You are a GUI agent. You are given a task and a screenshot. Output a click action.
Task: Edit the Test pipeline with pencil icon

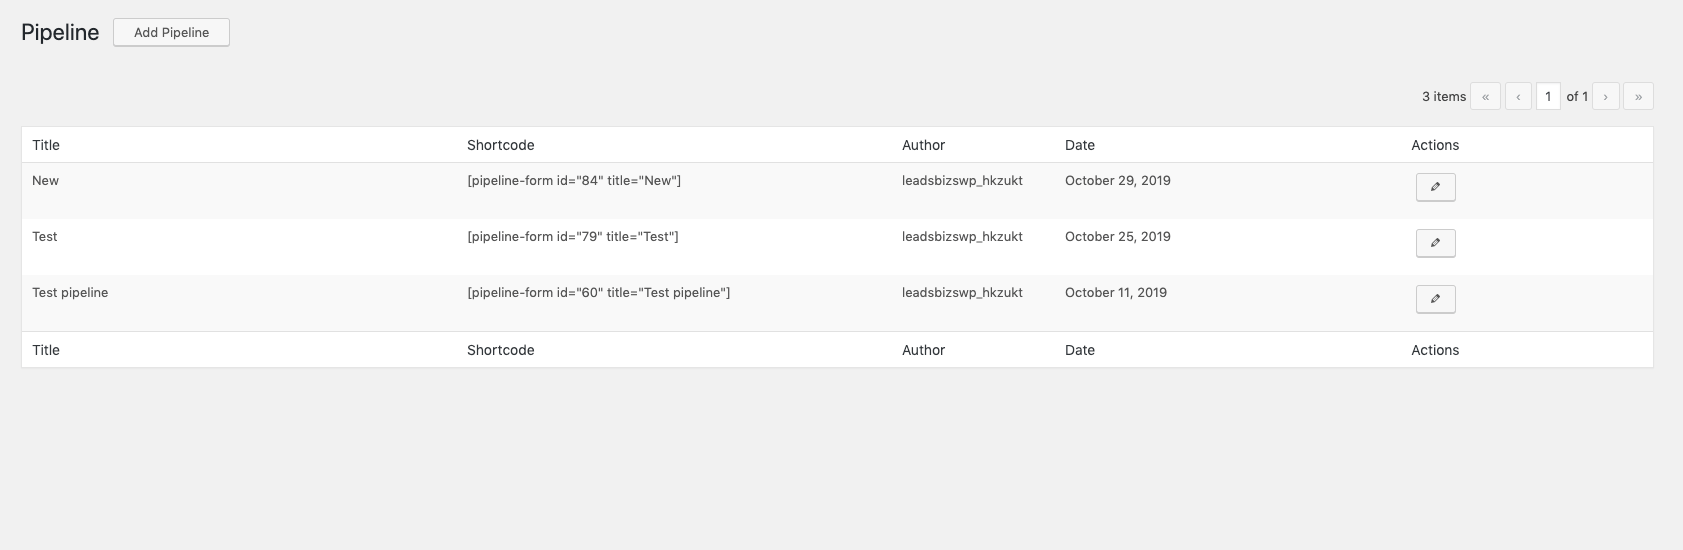point(1435,243)
